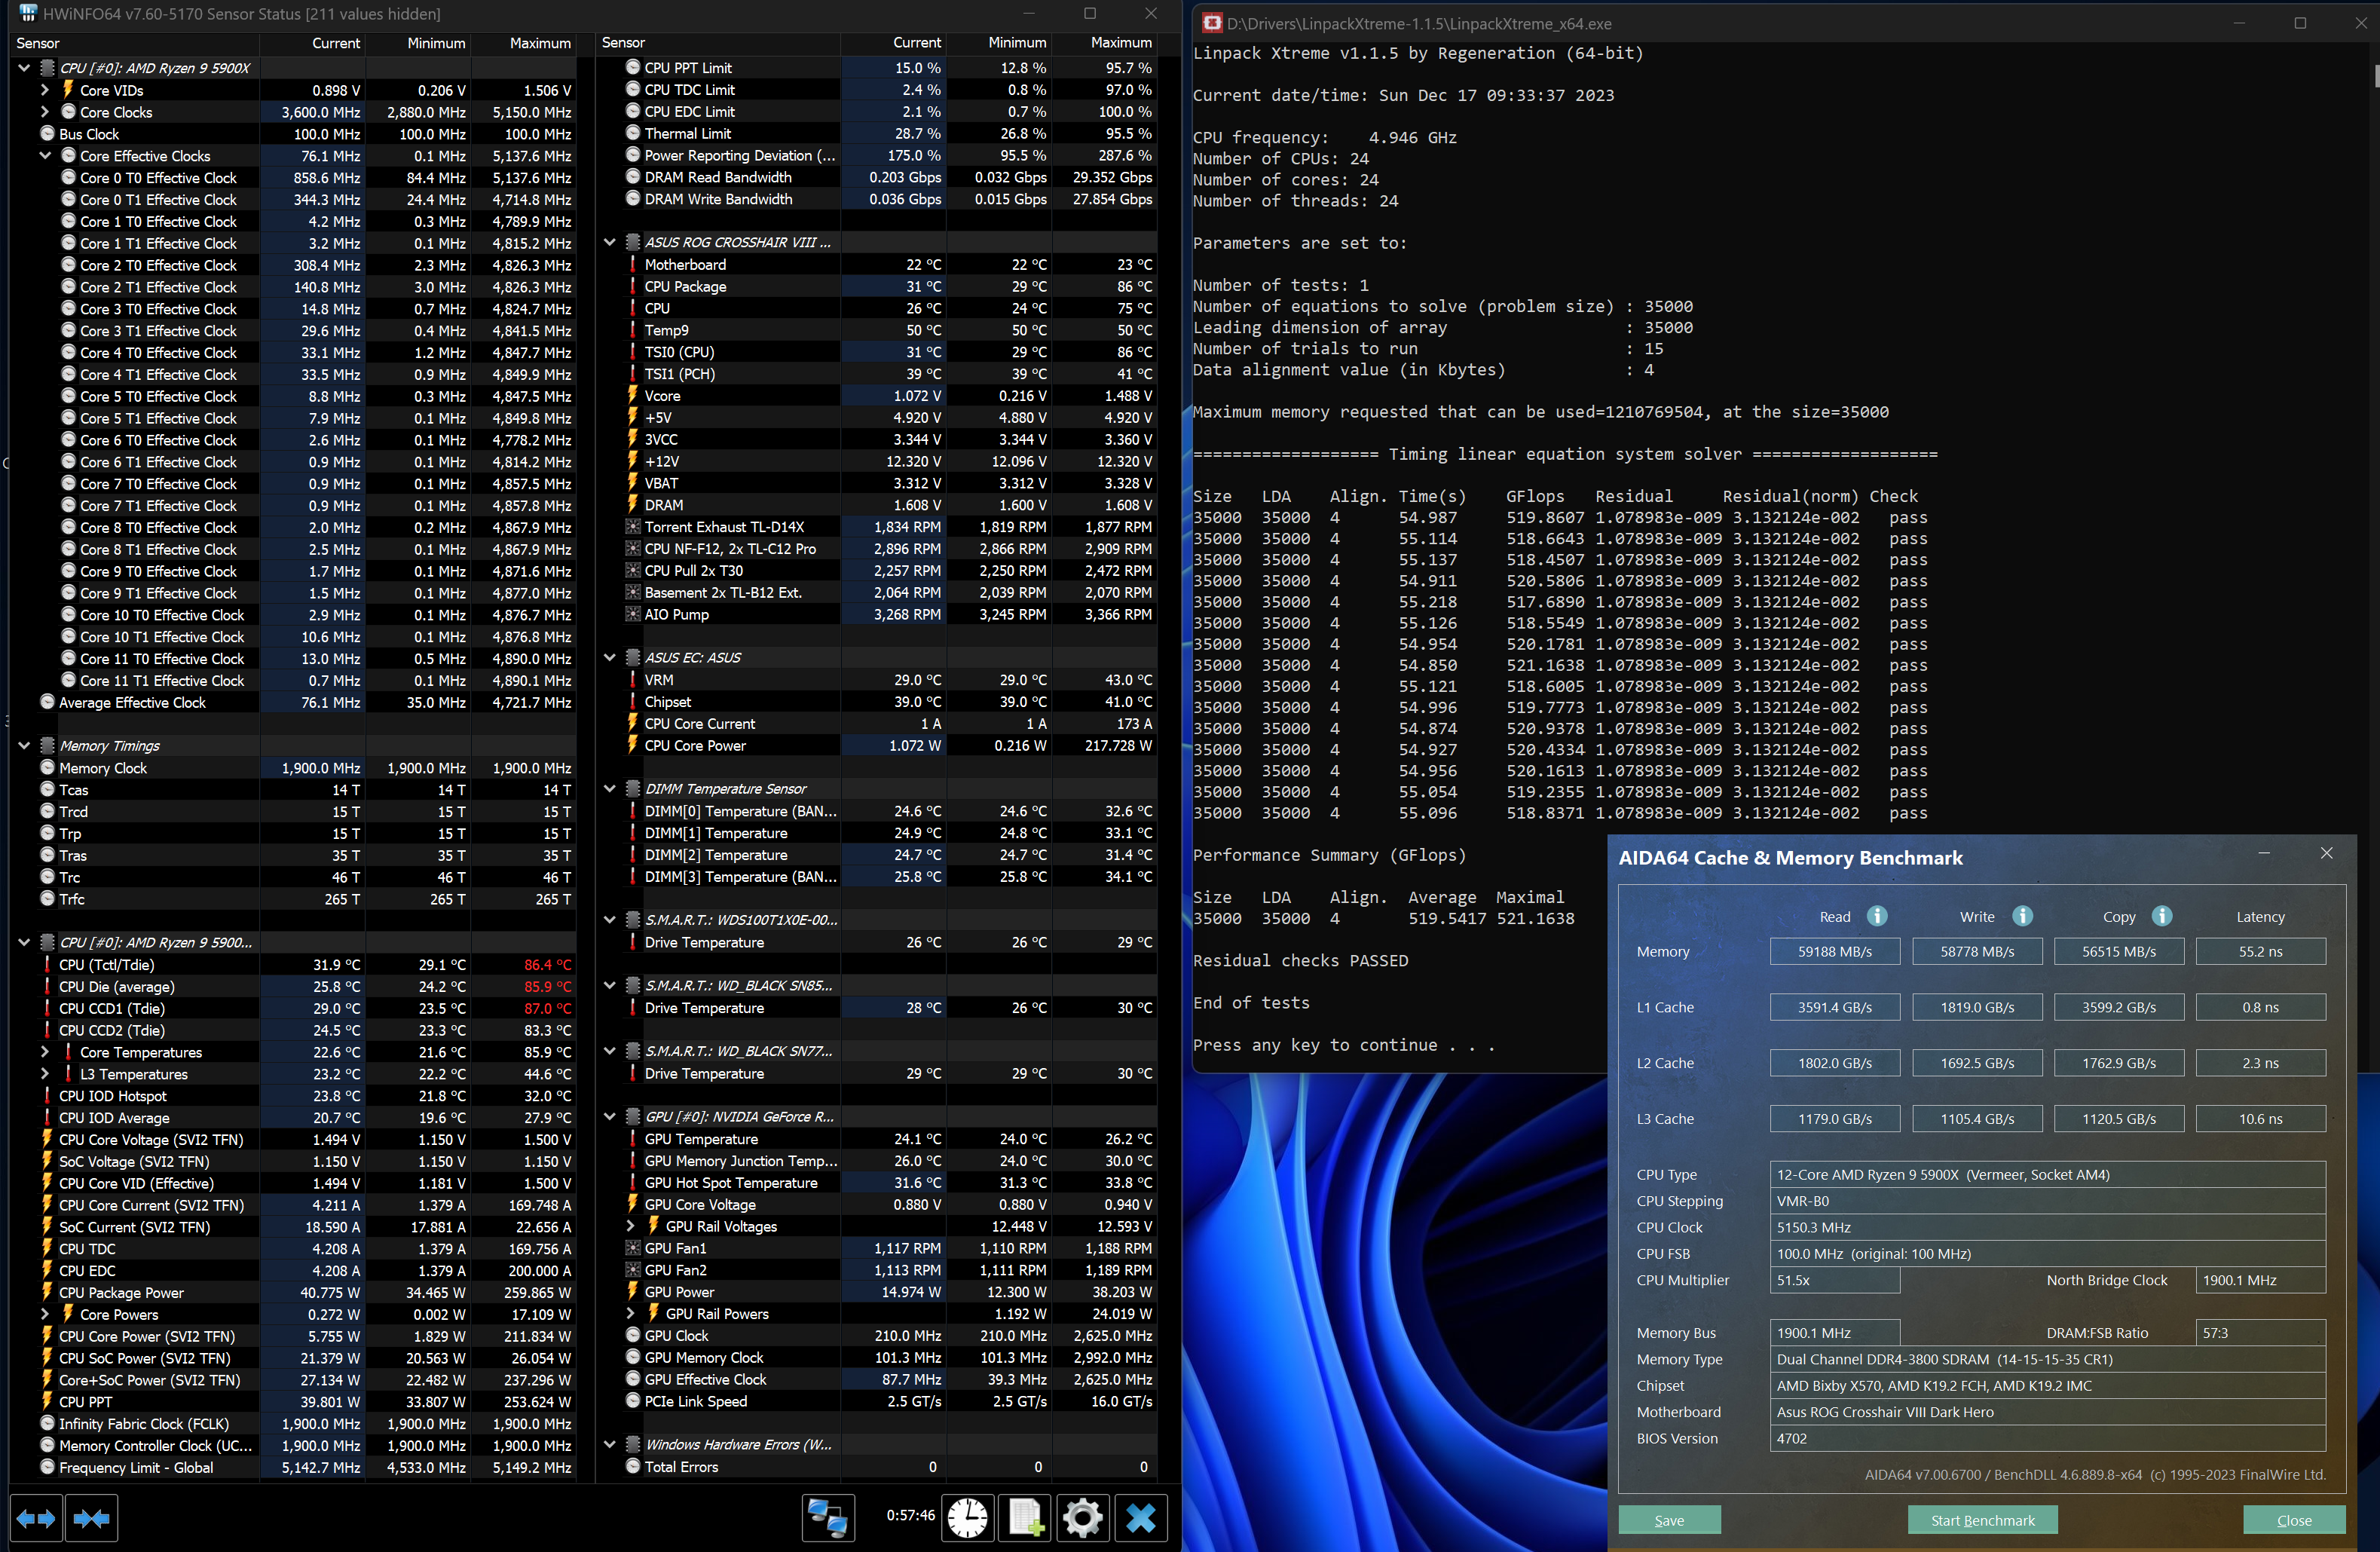2380x1552 pixels.
Task: Click the right panel Maximum column header
Action: tap(1104, 43)
